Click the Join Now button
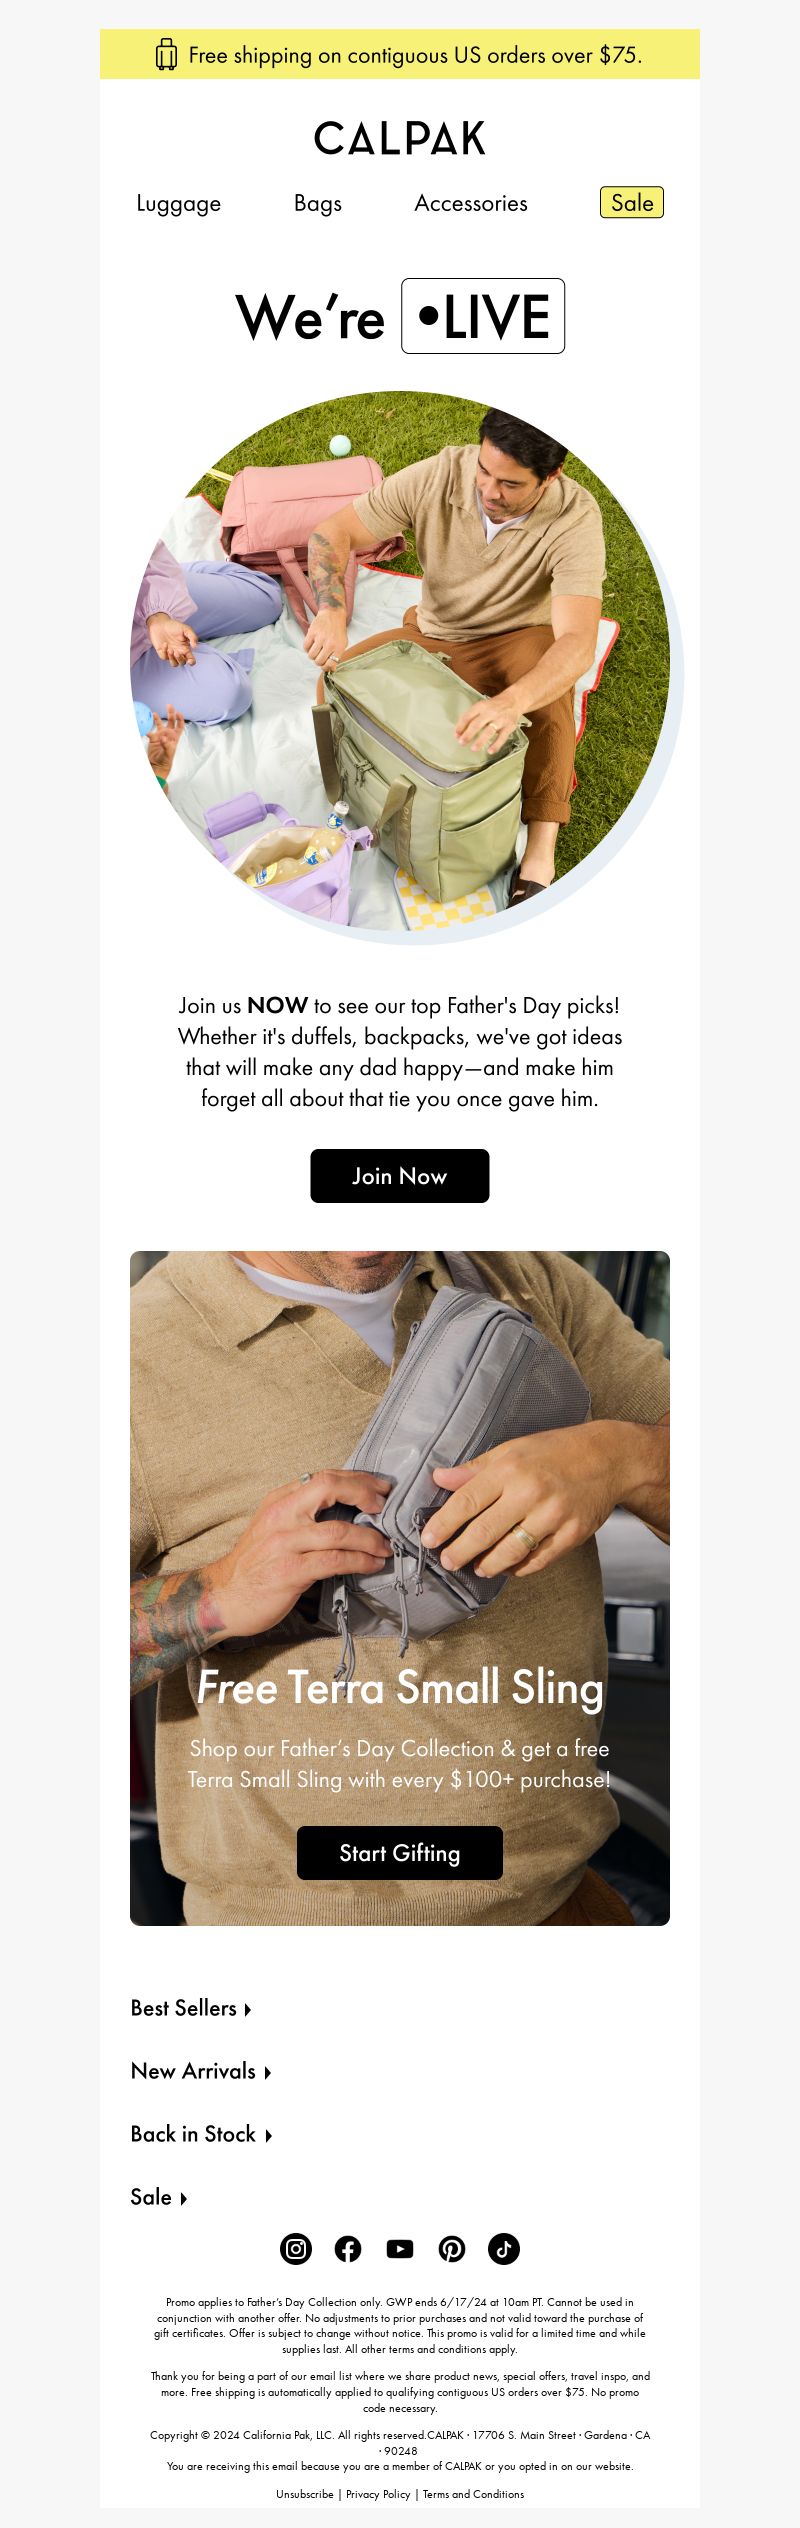 click(x=400, y=1176)
